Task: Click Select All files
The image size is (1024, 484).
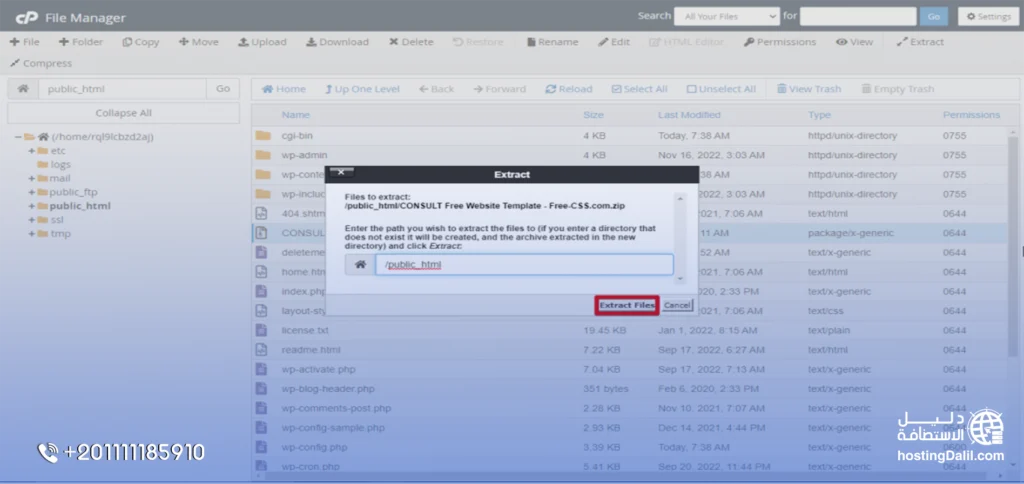Action: click(639, 89)
